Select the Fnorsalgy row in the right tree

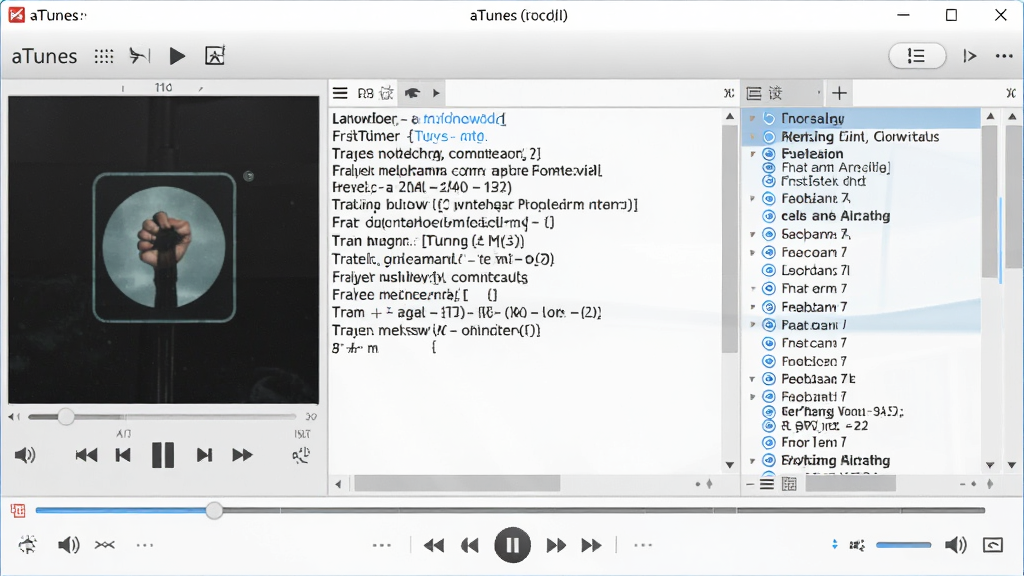click(x=861, y=118)
